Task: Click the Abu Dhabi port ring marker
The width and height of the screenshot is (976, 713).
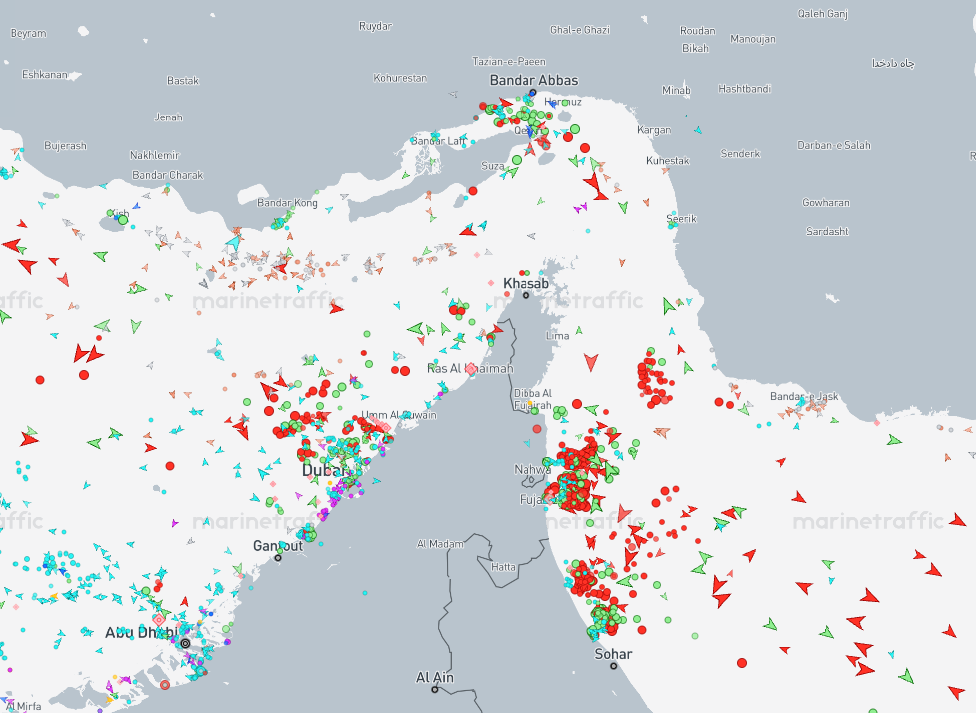Action: pyautogui.click(x=185, y=643)
